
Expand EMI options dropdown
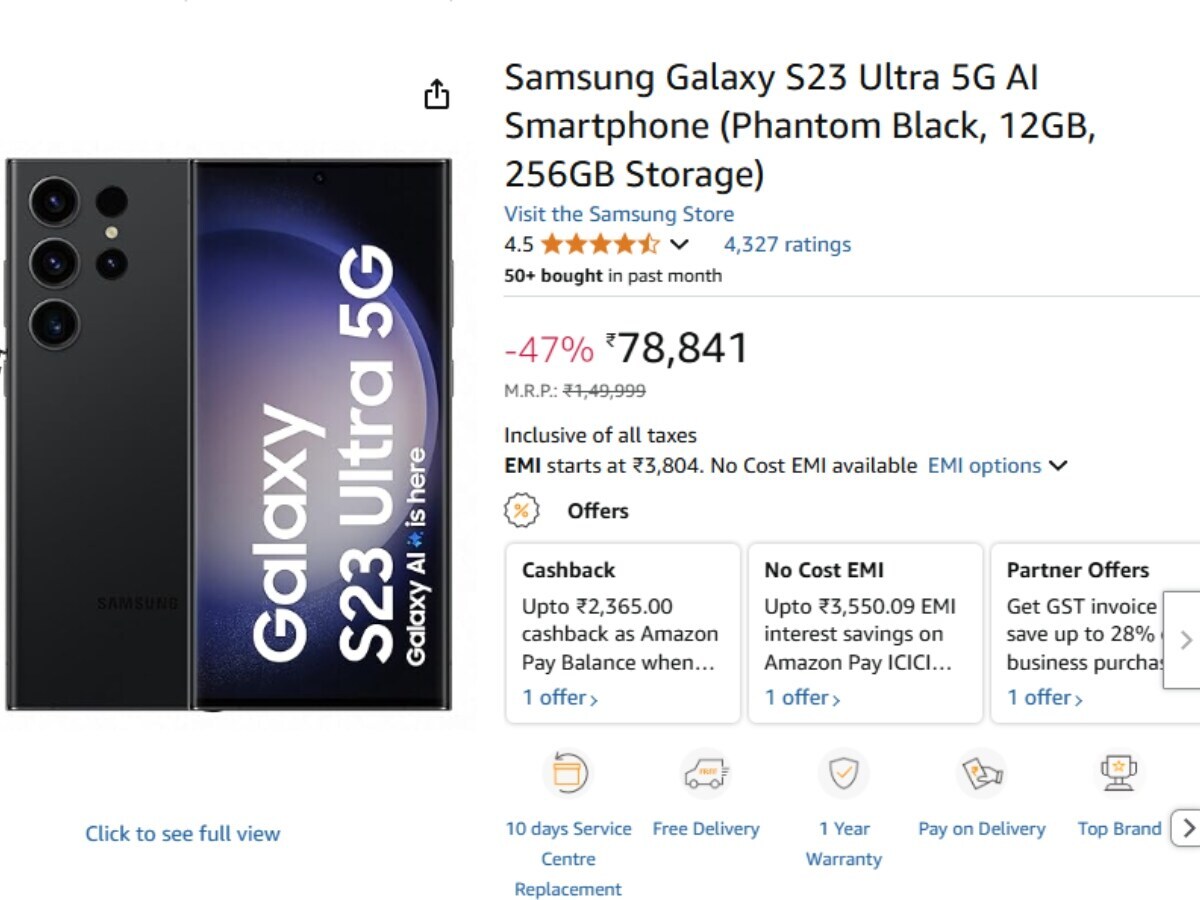click(x=997, y=466)
